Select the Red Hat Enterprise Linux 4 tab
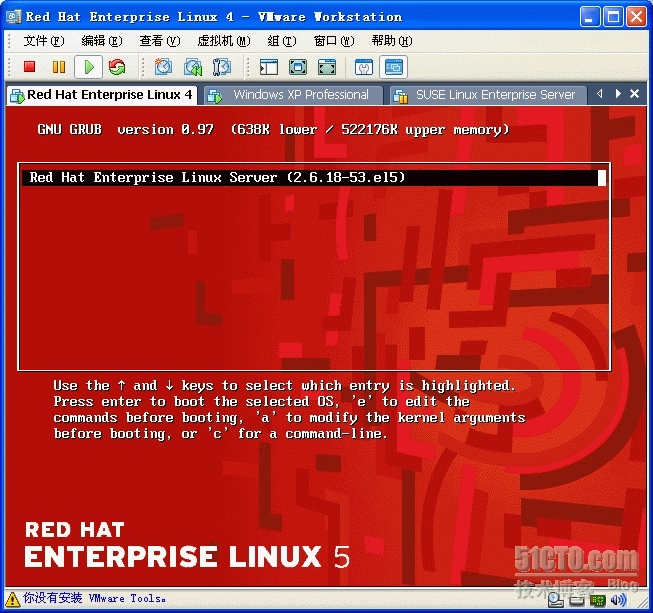The image size is (653, 613). click(x=102, y=95)
